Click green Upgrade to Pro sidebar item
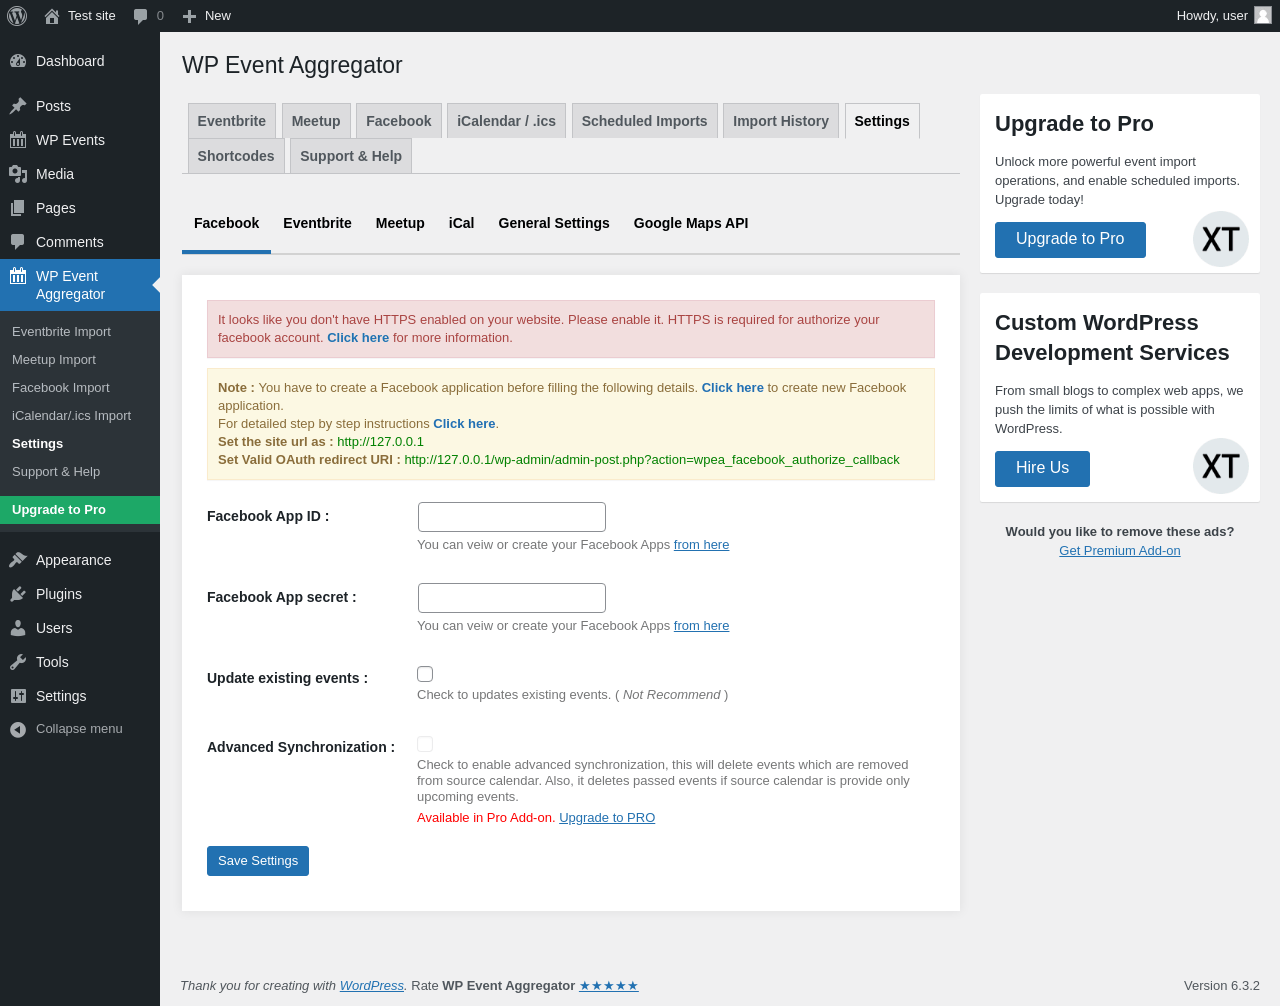1280x1006 pixels. click(x=80, y=510)
